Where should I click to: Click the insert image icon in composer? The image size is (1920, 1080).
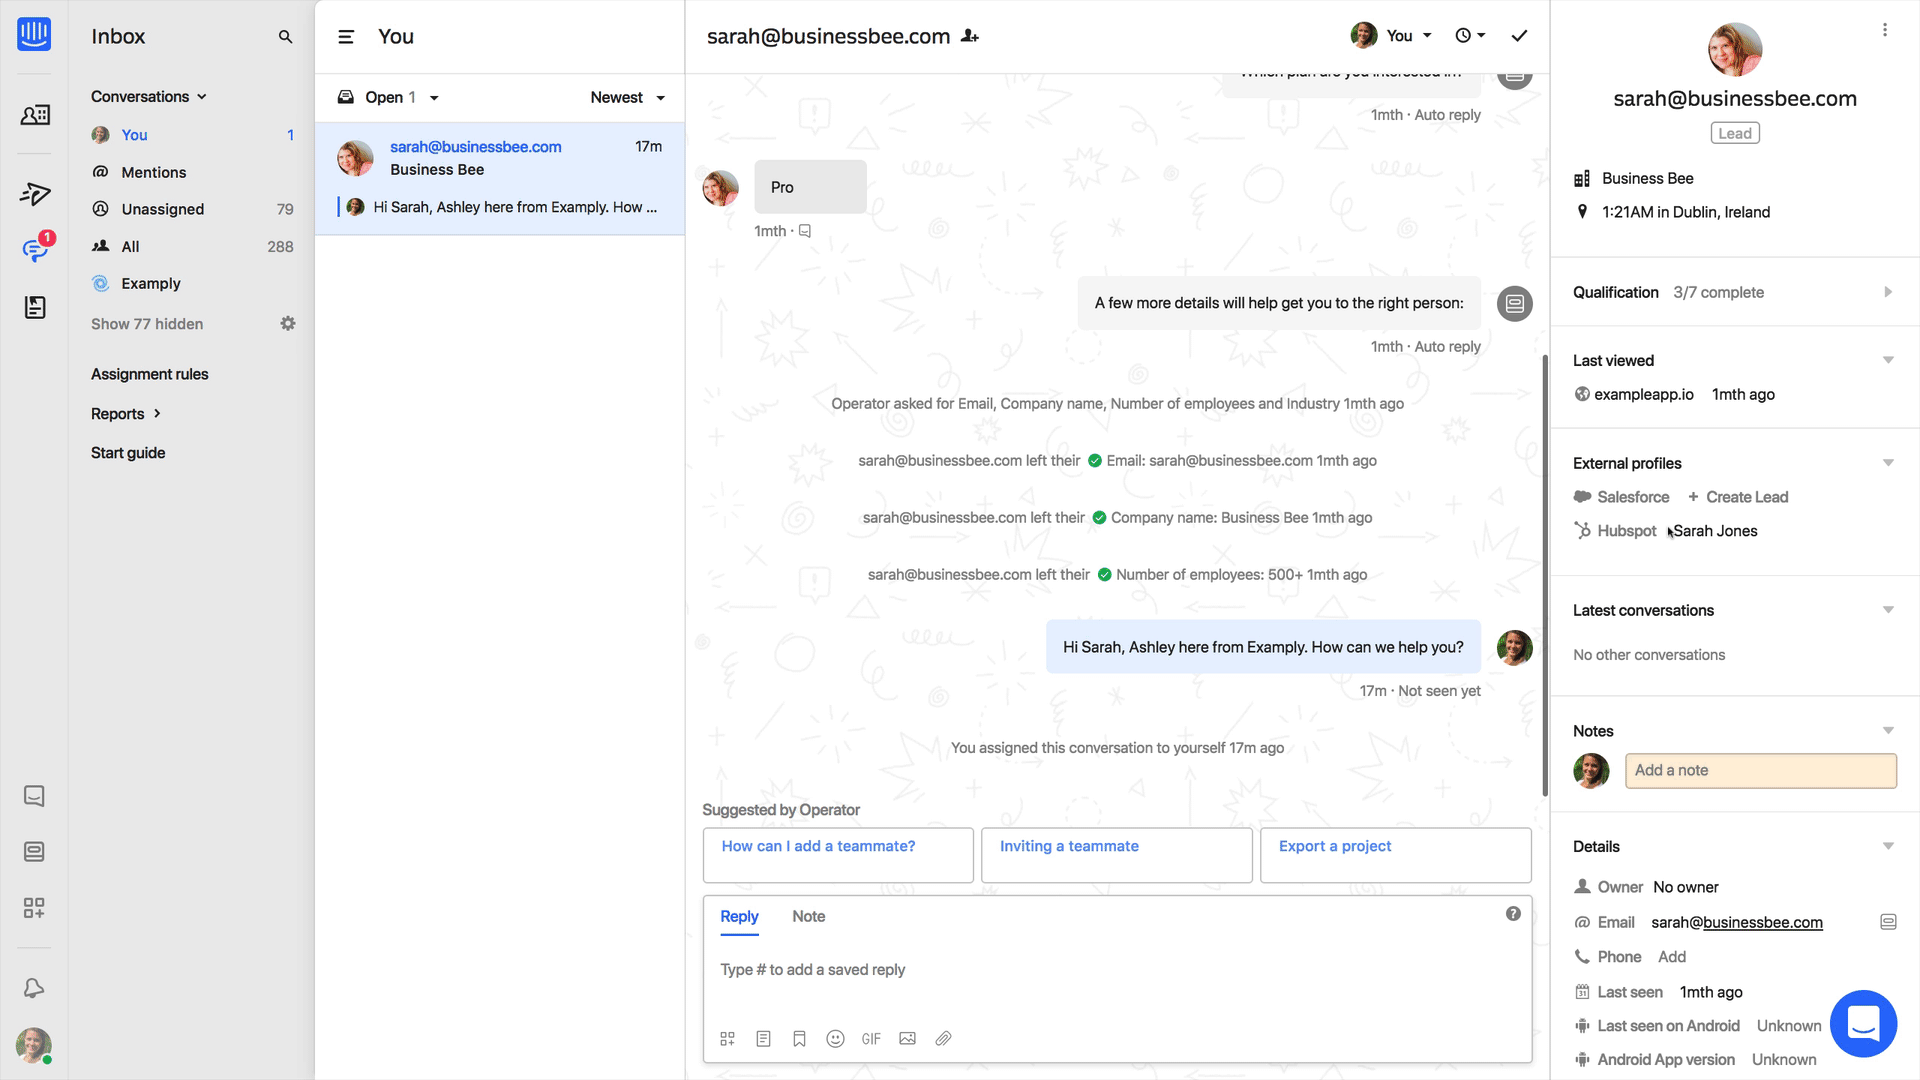pyautogui.click(x=907, y=1039)
